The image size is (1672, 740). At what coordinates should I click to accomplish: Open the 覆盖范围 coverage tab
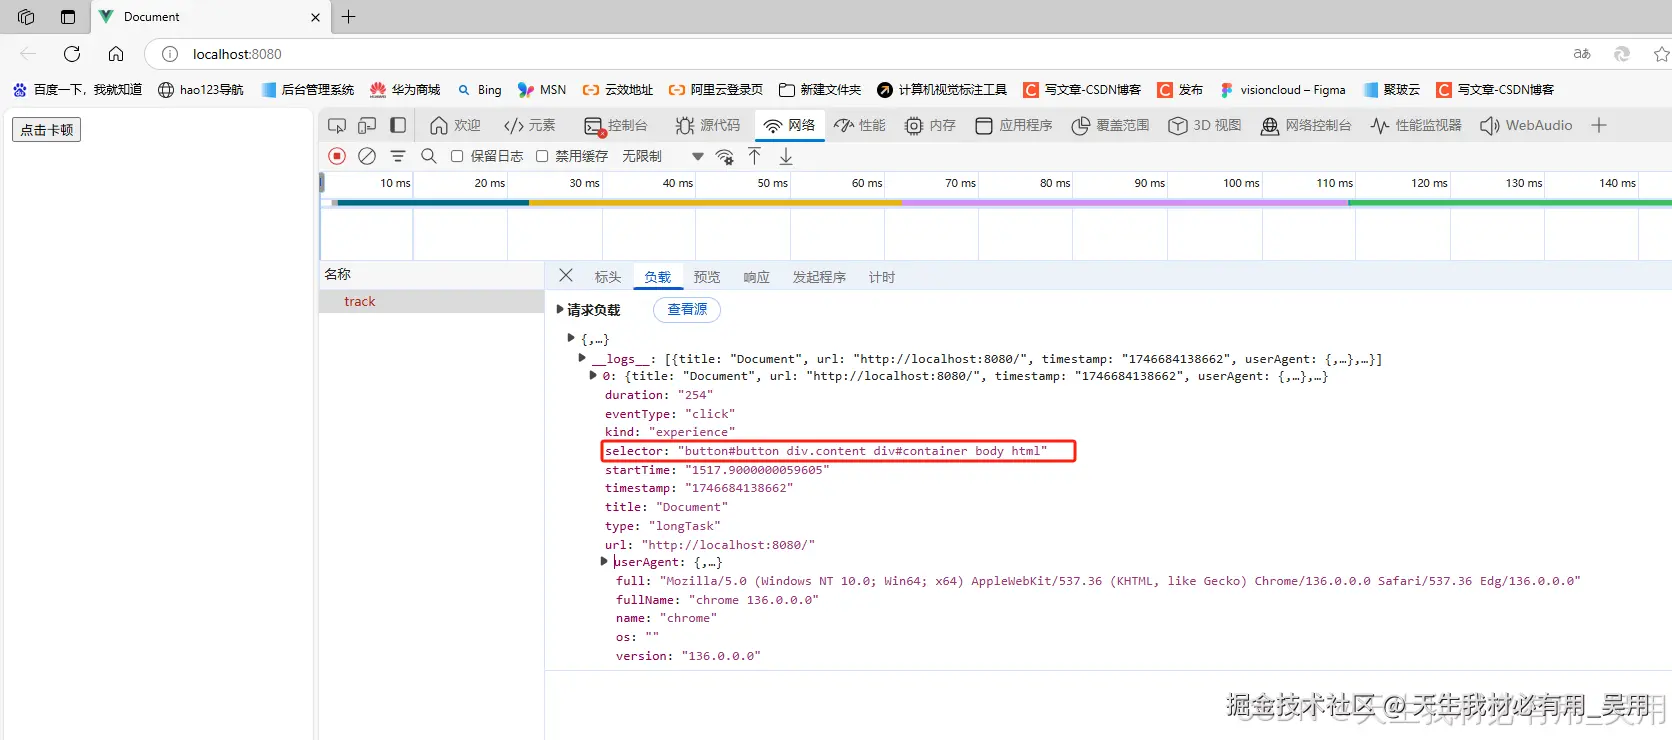1110,126
